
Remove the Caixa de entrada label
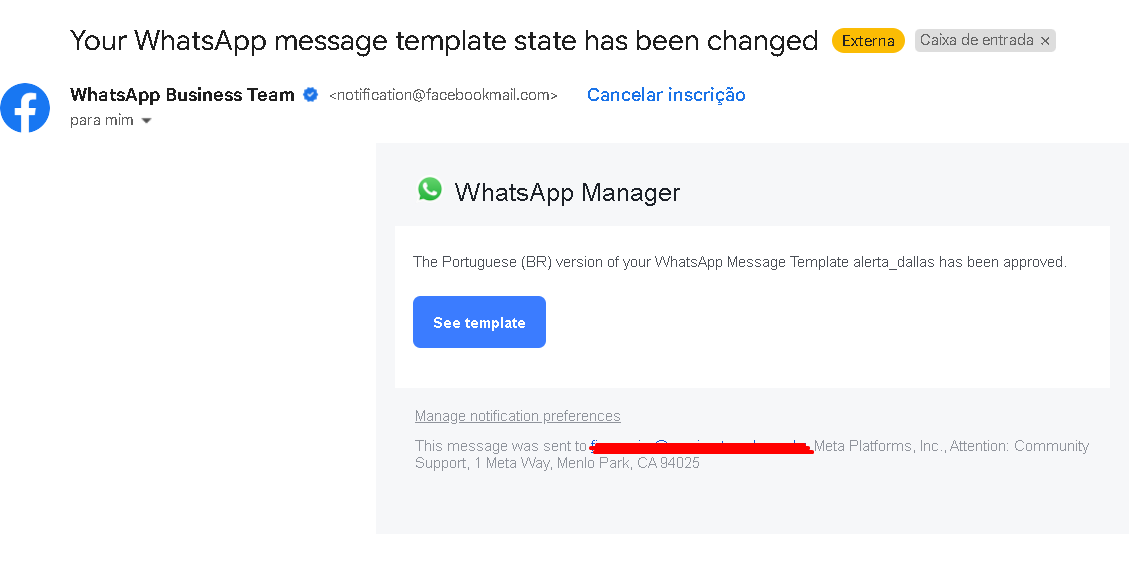point(1045,41)
